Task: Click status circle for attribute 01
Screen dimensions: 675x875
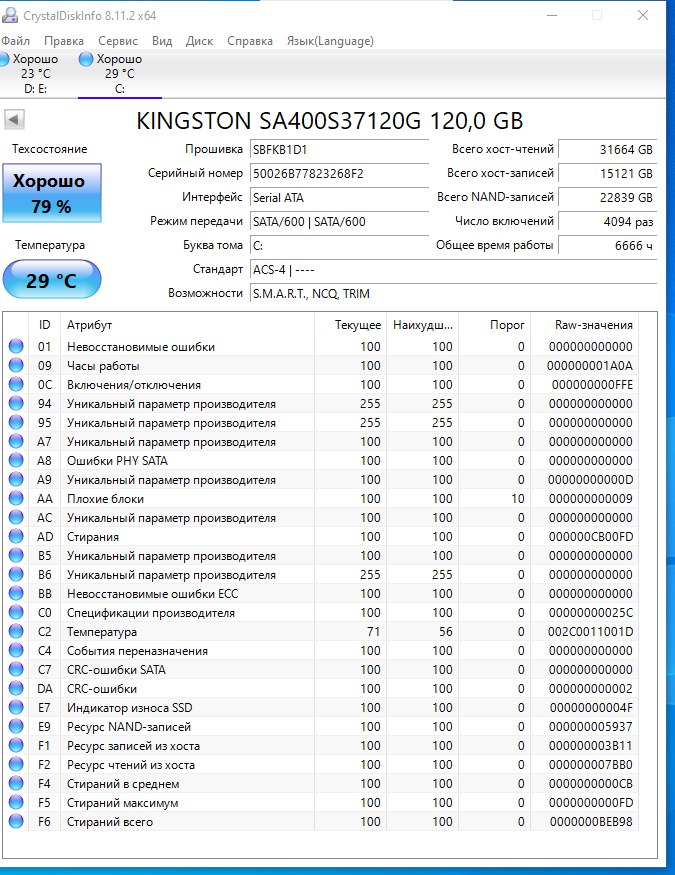Action: pos(16,347)
